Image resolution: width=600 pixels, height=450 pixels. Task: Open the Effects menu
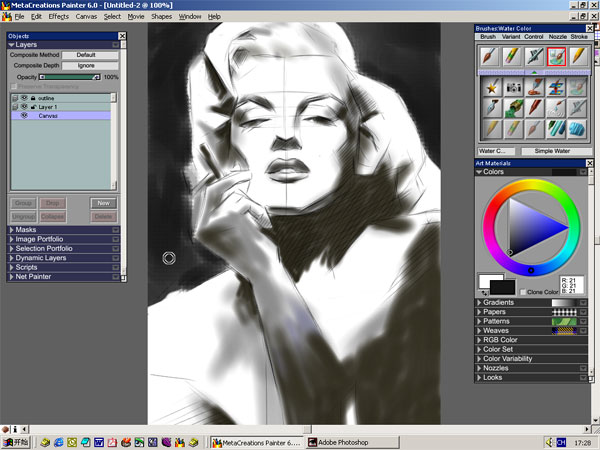pos(59,16)
